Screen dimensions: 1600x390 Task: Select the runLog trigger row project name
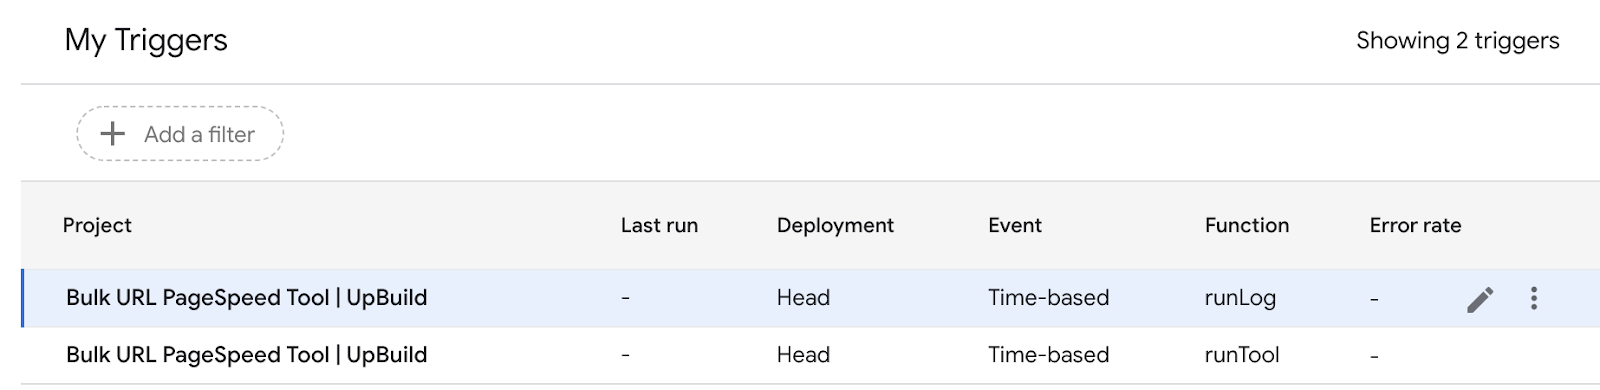click(x=246, y=298)
